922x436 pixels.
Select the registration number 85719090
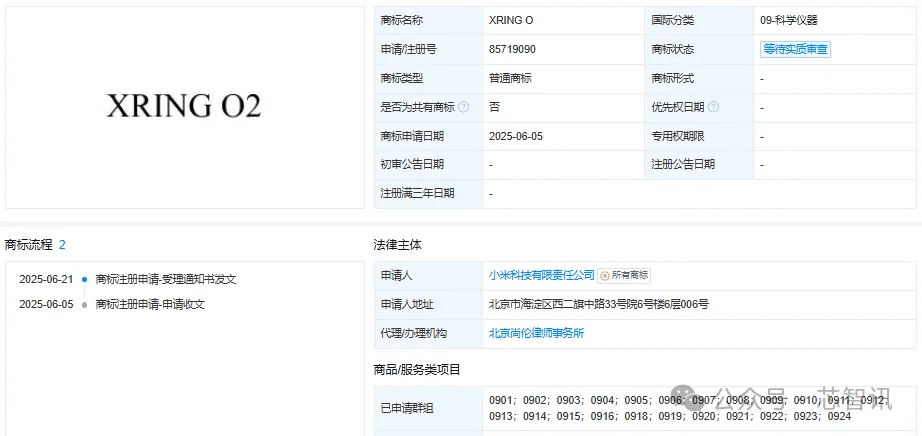pos(512,49)
